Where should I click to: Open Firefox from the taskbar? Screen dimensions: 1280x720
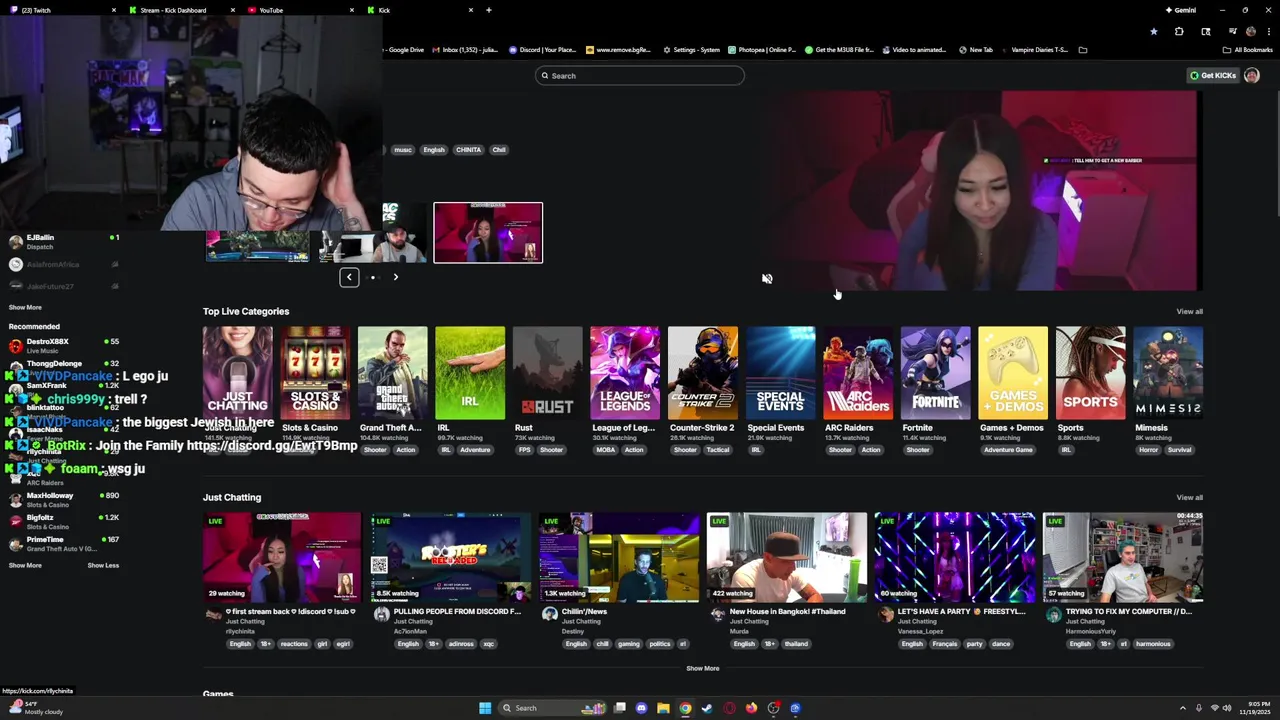coord(751,708)
